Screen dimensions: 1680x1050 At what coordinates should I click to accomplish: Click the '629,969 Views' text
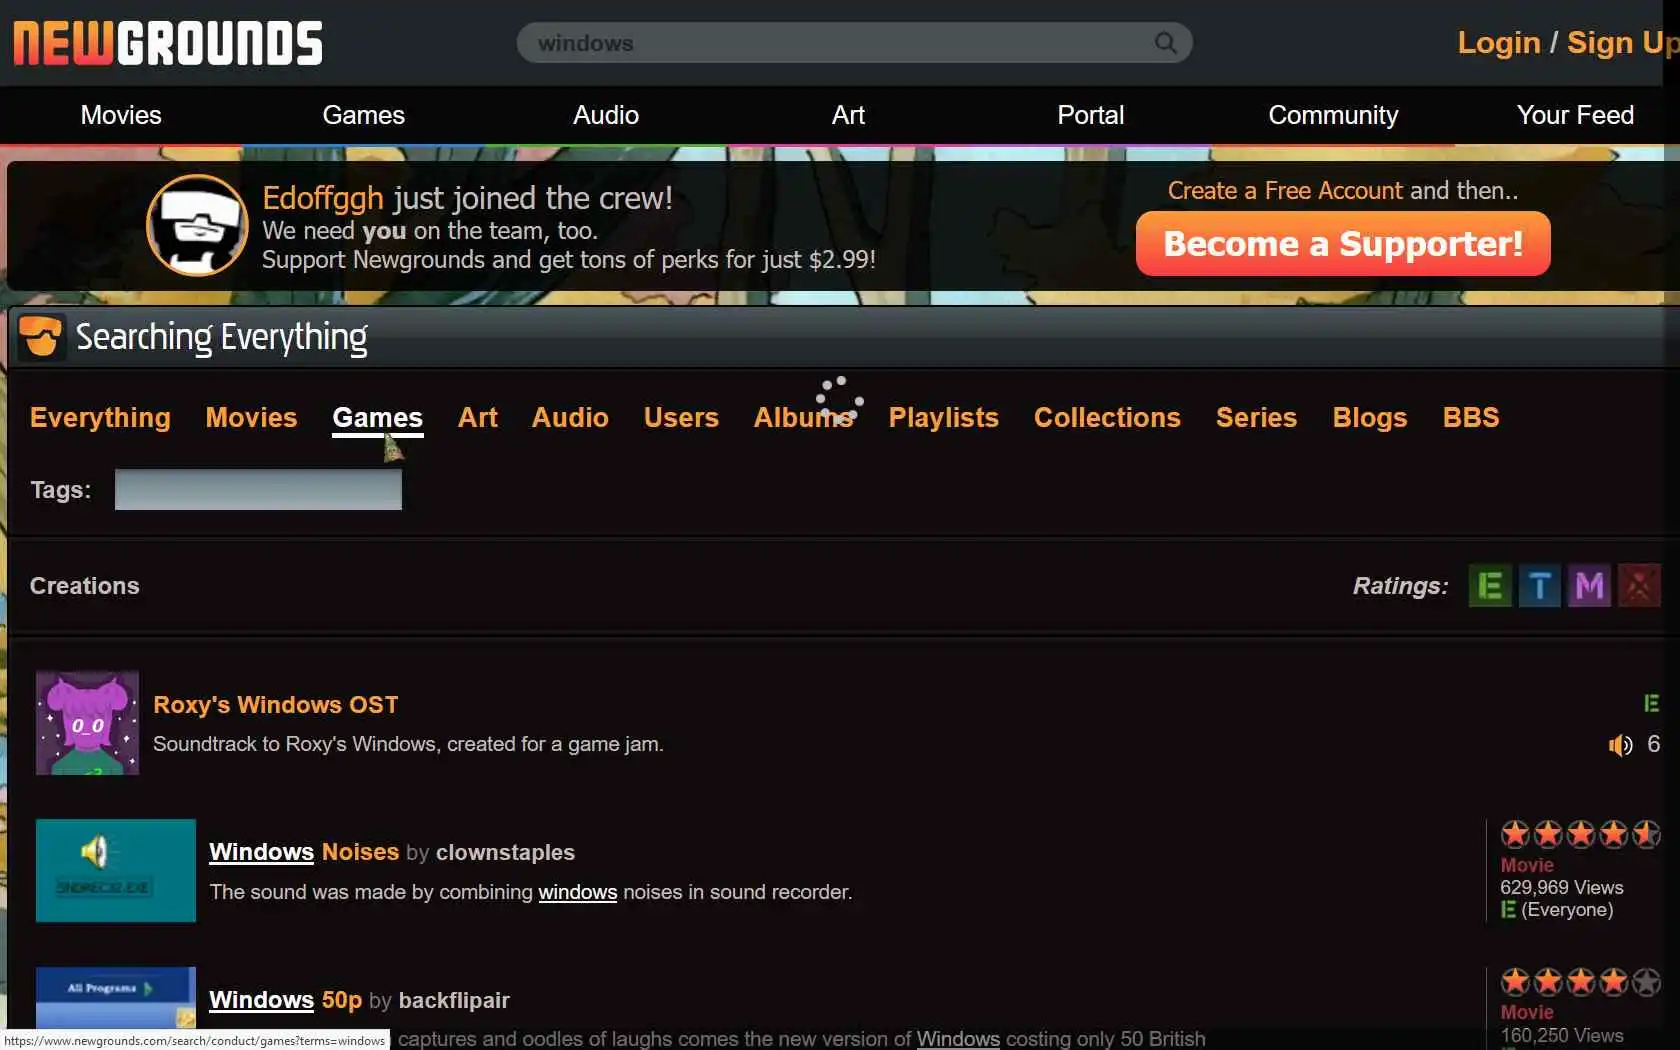[x=1561, y=888]
